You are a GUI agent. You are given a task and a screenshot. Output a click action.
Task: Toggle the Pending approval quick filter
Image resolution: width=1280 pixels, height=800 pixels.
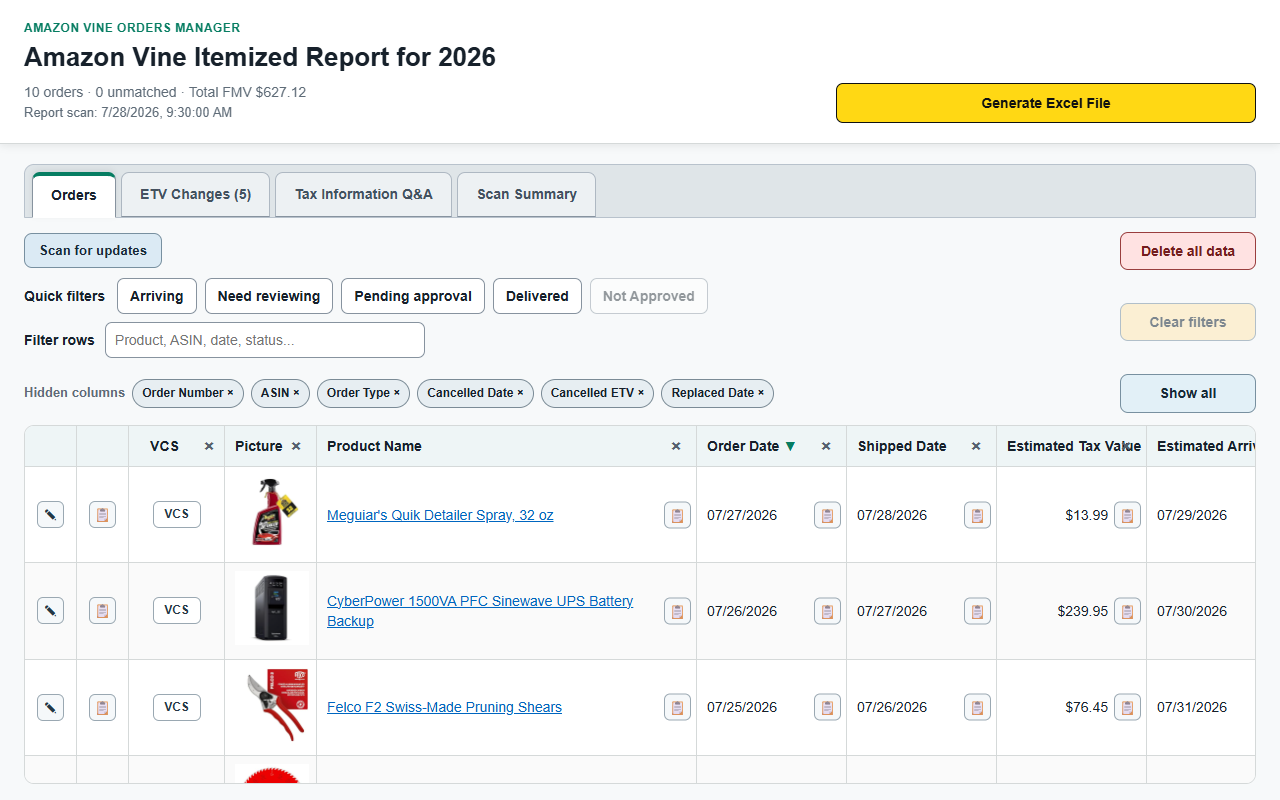413,296
